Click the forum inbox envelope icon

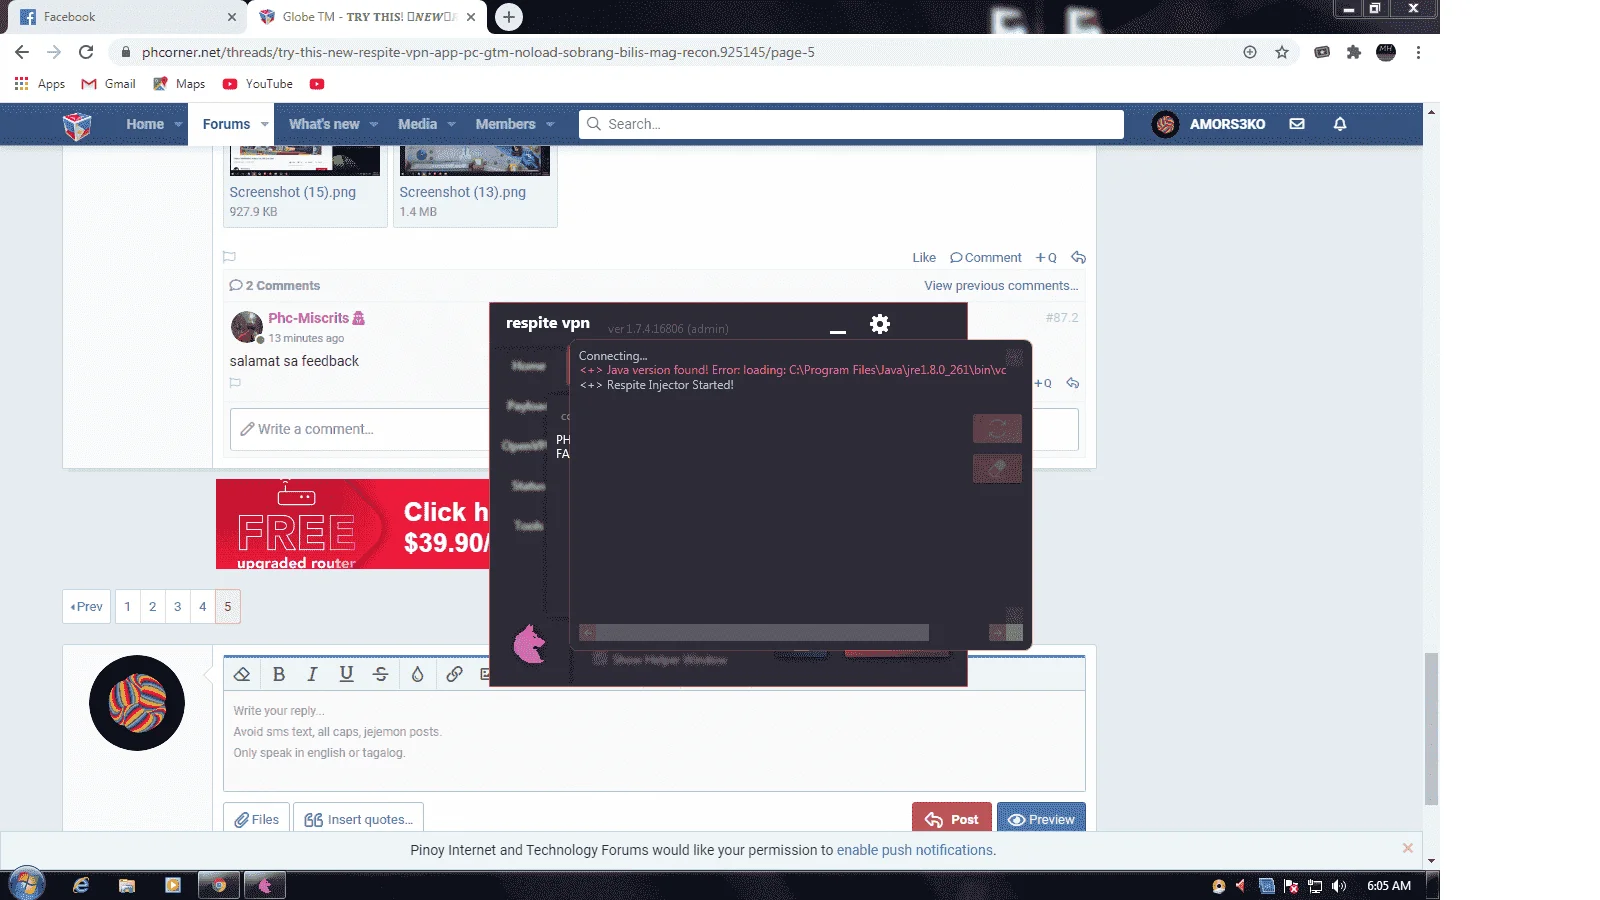(1297, 124)
